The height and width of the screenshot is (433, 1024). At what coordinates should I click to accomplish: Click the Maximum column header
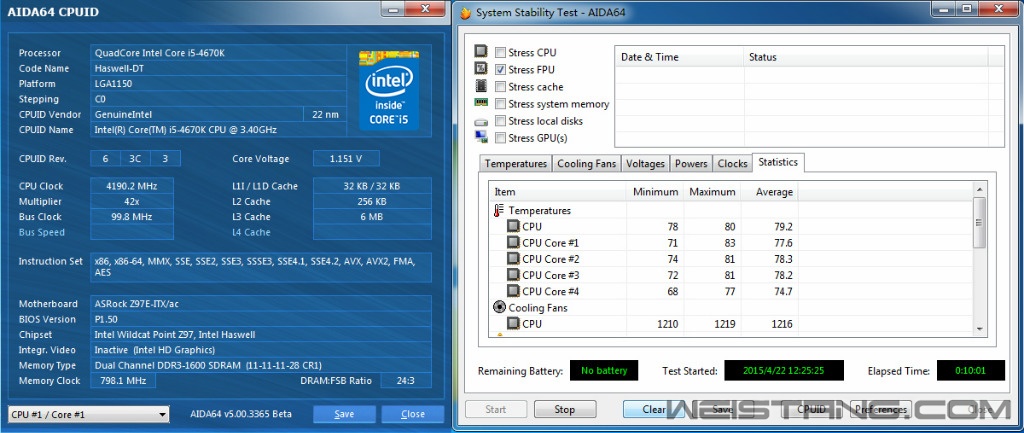coord(712,192)
